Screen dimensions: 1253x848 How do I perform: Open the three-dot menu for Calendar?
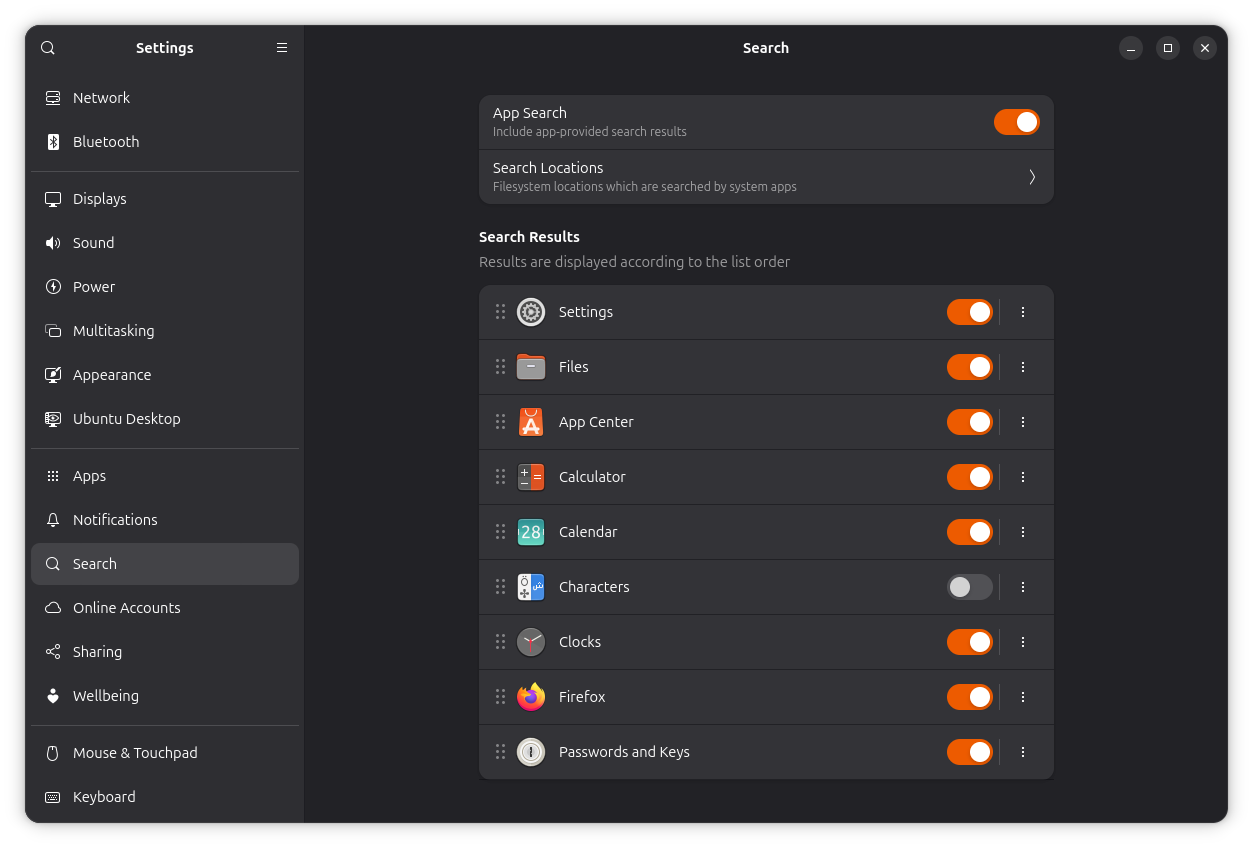[x=1023, y=532]
